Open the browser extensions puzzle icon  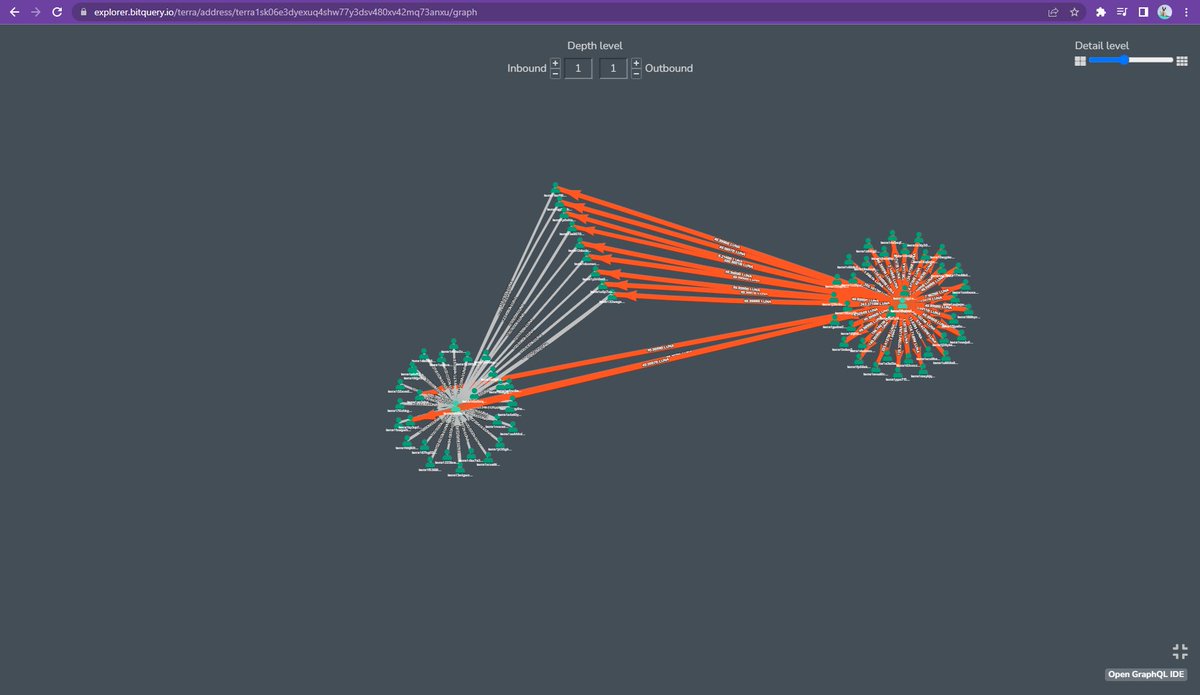click(1101, 12)
